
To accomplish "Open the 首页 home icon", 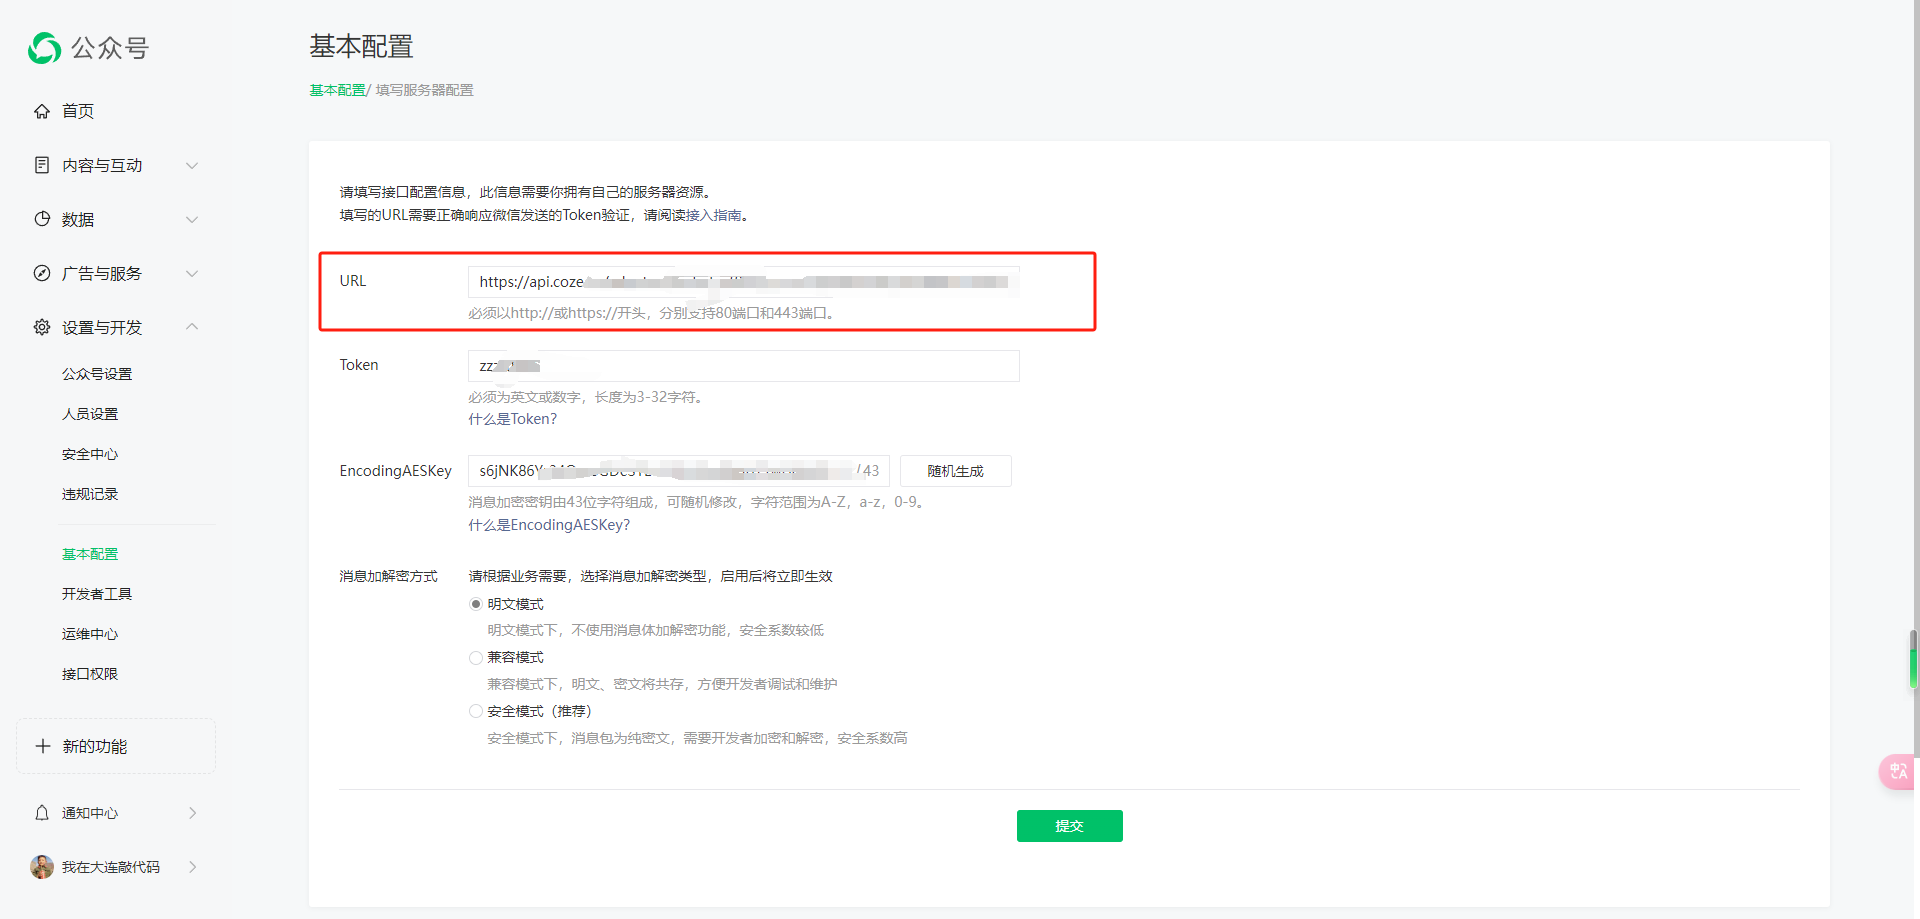I will click(x=42, y=111).
